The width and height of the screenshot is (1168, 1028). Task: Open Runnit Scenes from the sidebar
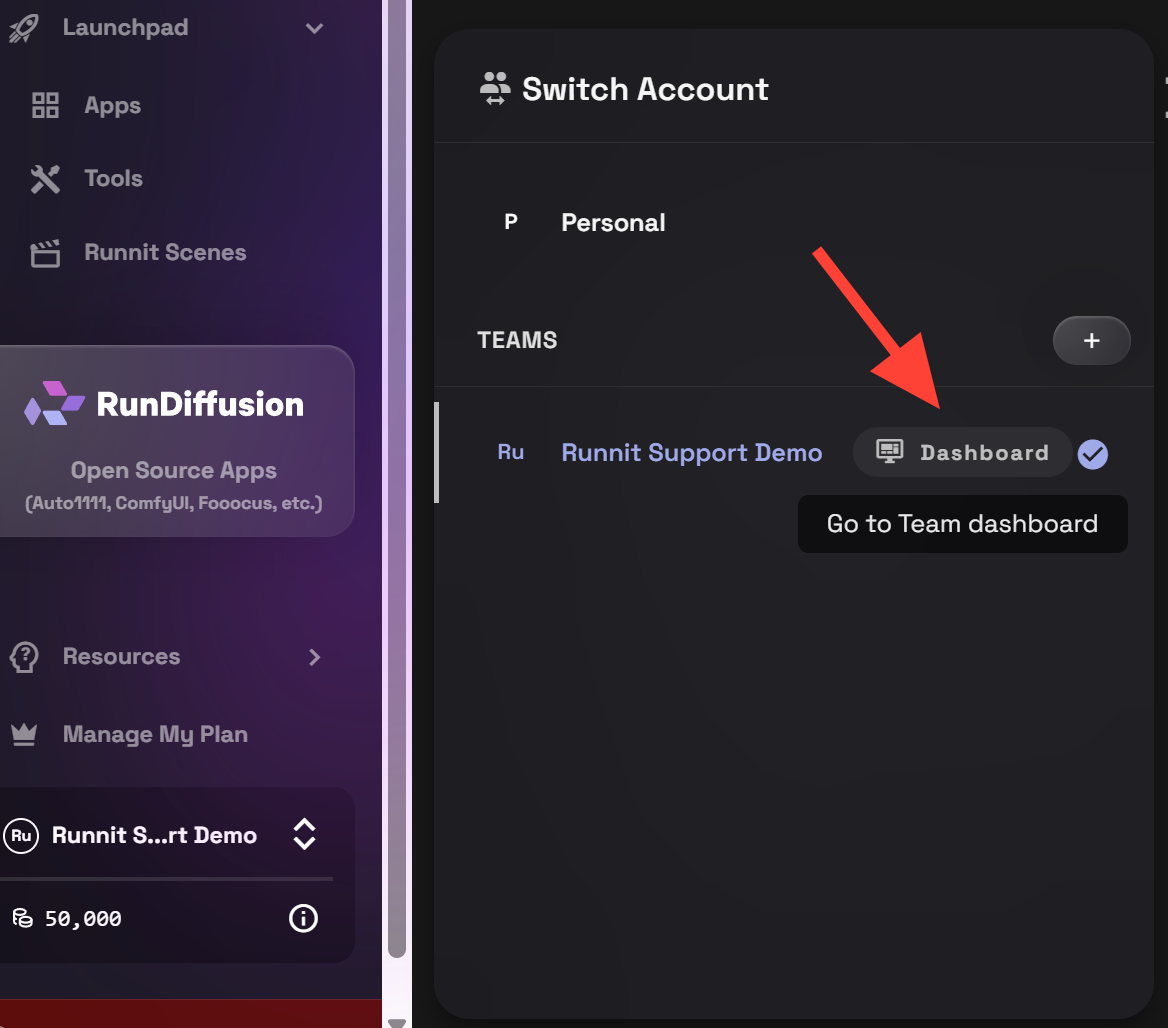pos(164,253)
